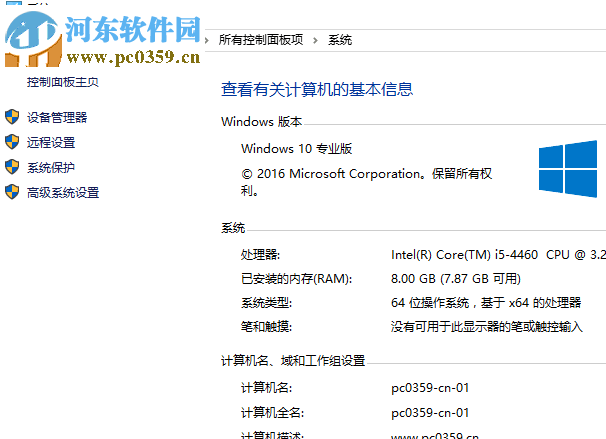Expand arrow before 所有控制面板项 breadcrumb
The image size is (606, 439).
[x=207, y=40]
